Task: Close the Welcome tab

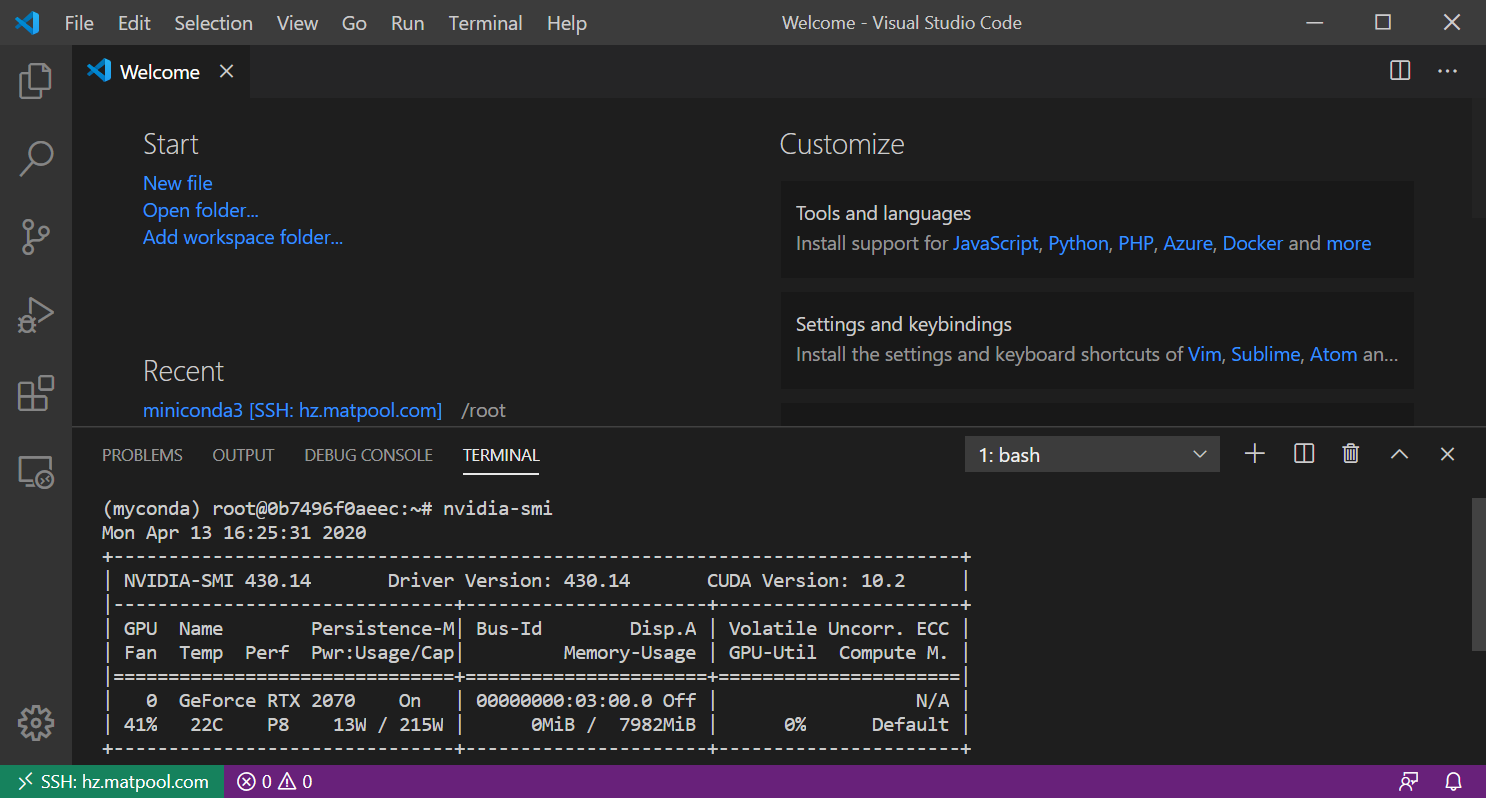Action: point(227,72)
